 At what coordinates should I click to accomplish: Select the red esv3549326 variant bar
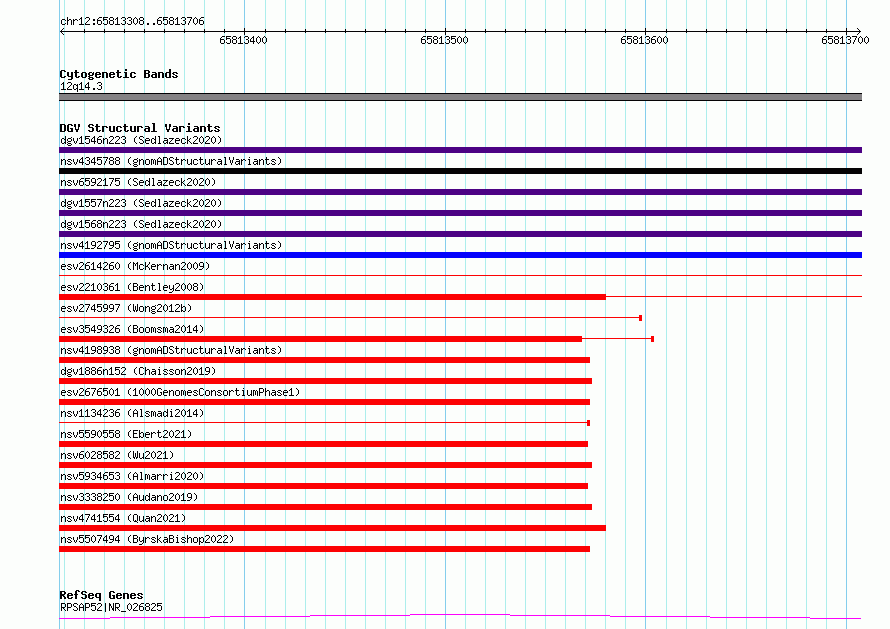tap(321, 339)
